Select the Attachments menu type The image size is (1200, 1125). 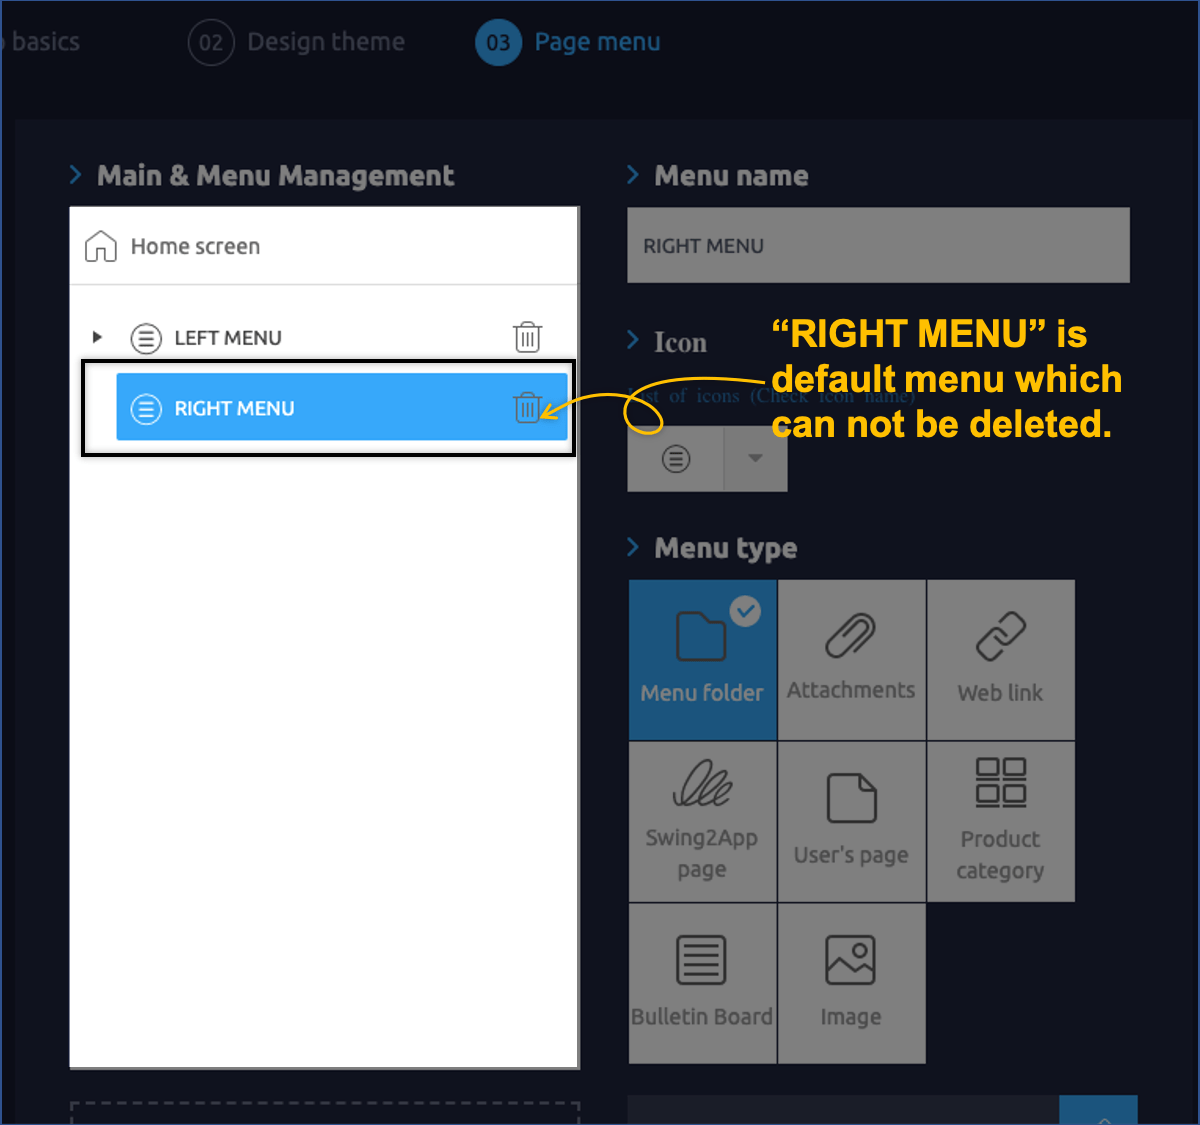(x=851, y=660)
